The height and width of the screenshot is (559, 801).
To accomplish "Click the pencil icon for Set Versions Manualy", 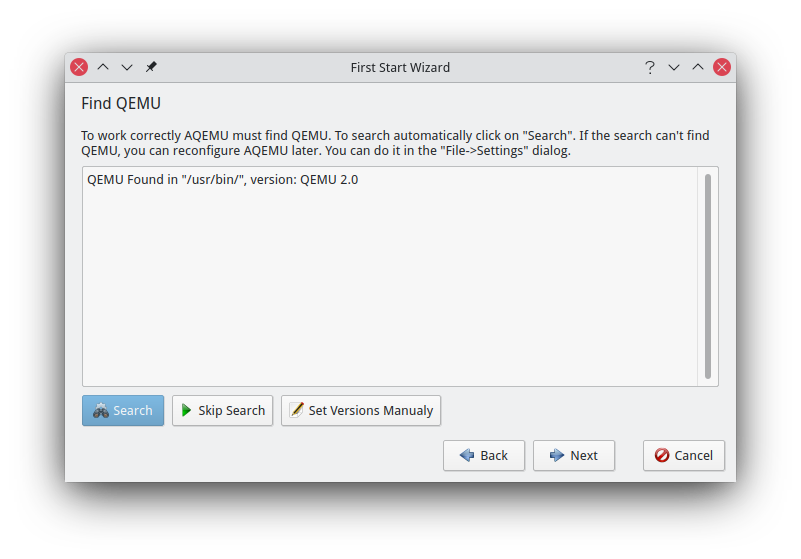I will tap(296, 411).
